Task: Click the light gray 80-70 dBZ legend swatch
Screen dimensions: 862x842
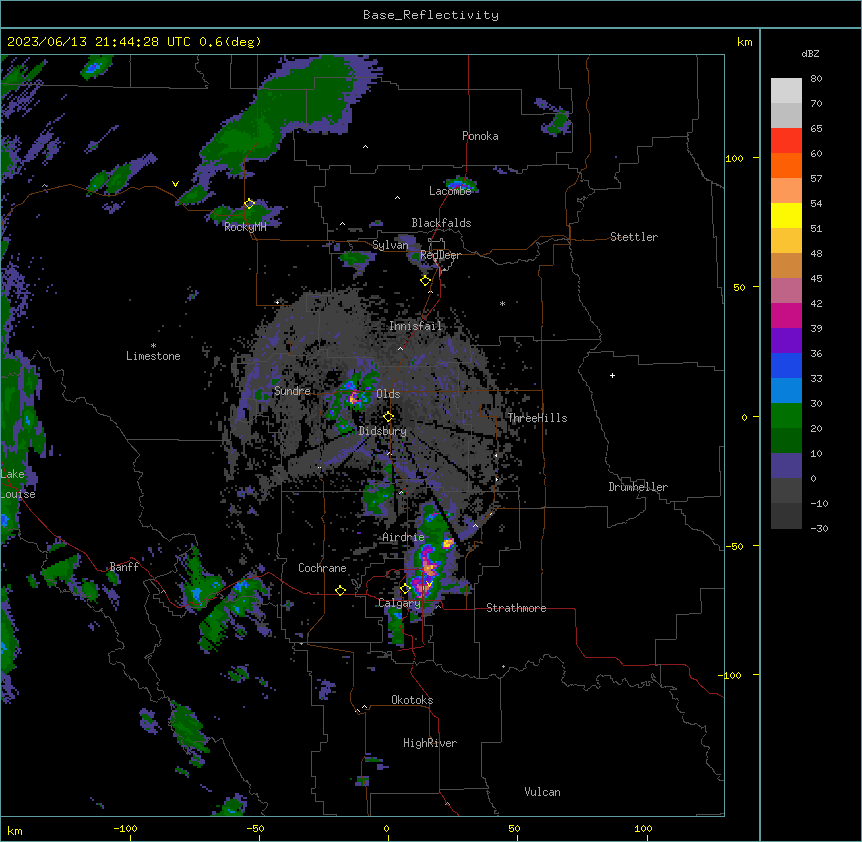Action: [786, 91]
